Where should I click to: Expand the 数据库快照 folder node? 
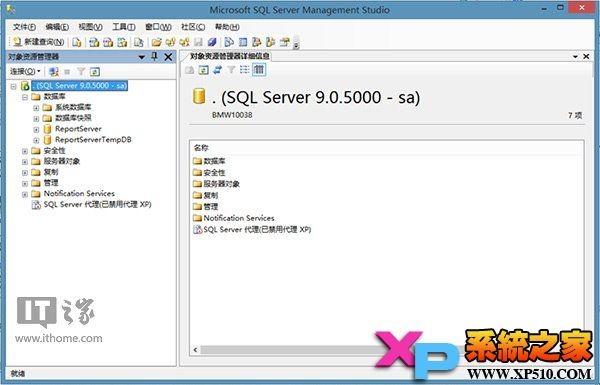click(36, 119)
